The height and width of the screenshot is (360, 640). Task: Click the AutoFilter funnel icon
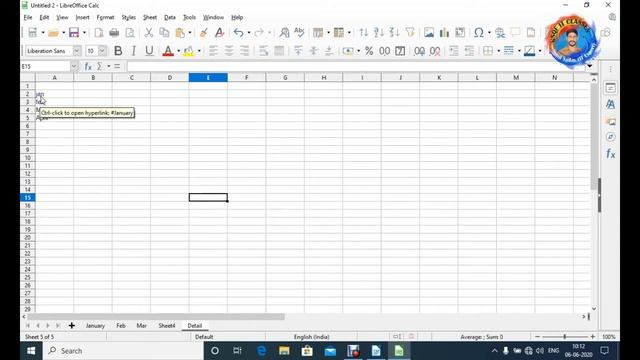410,33
